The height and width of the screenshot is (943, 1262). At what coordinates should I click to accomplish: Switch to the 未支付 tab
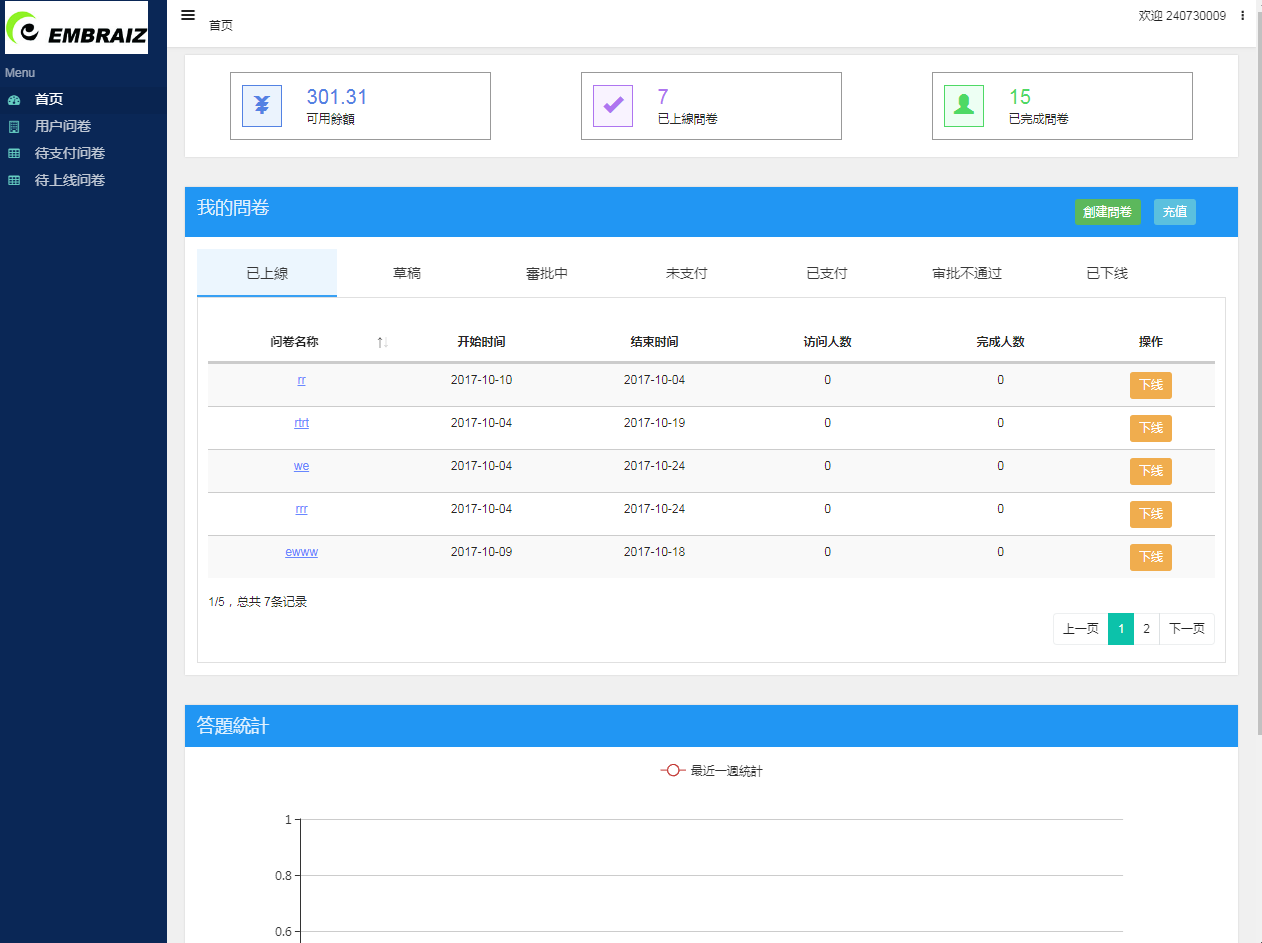687,273
